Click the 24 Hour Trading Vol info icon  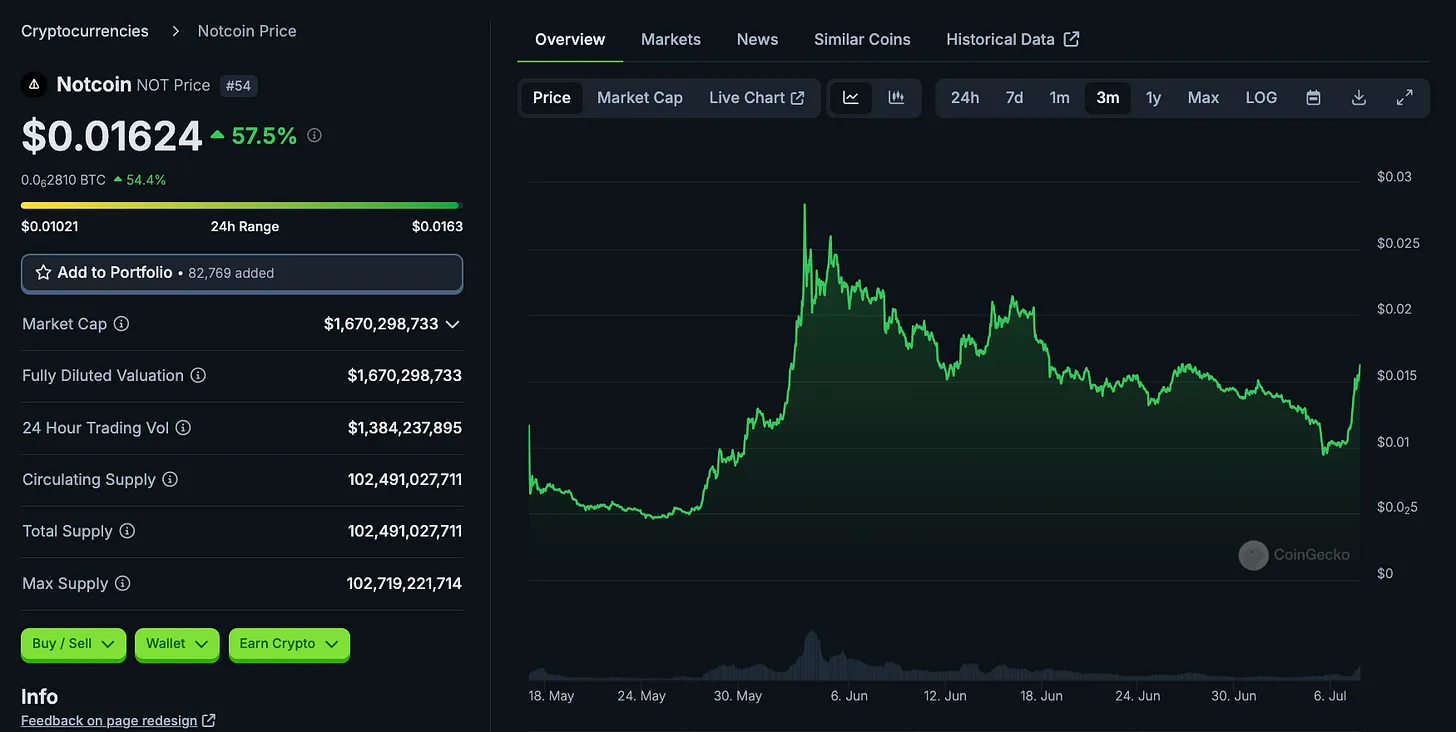pos(183,428)
